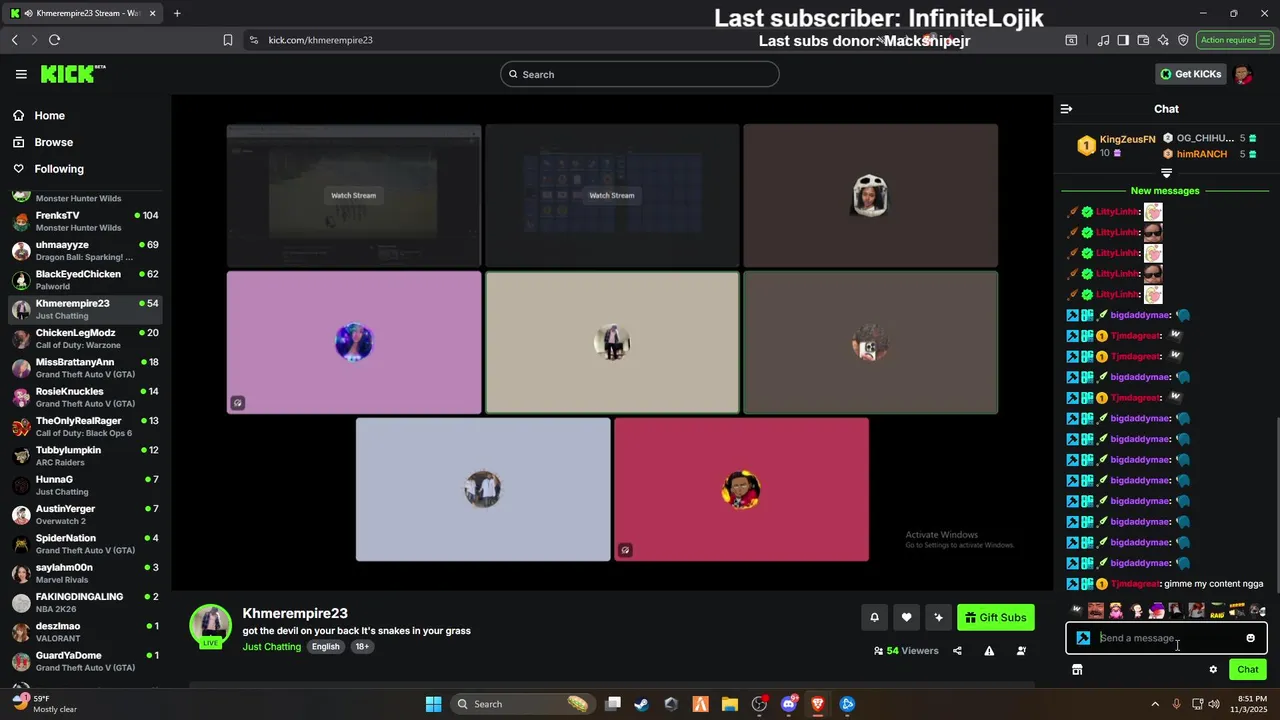Click the moderator user icon beside report
Image resolution: width=1280 pixels, height=720 pixels.
pos(1021,651)
